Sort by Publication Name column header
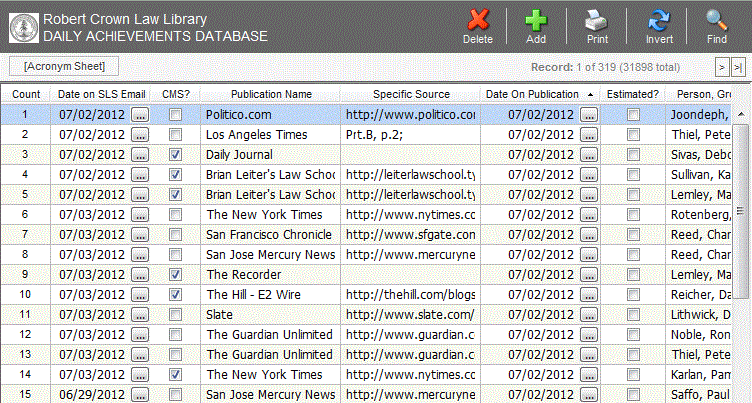Viewport: 752px width, 403px height. [271, 94]
